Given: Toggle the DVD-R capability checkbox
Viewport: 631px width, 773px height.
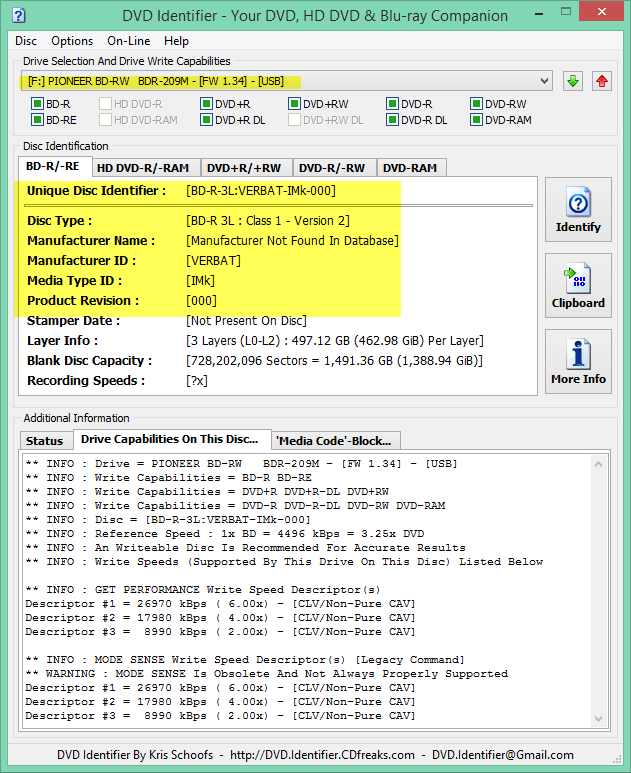Looking at the screenshot, I should point(392,104).
